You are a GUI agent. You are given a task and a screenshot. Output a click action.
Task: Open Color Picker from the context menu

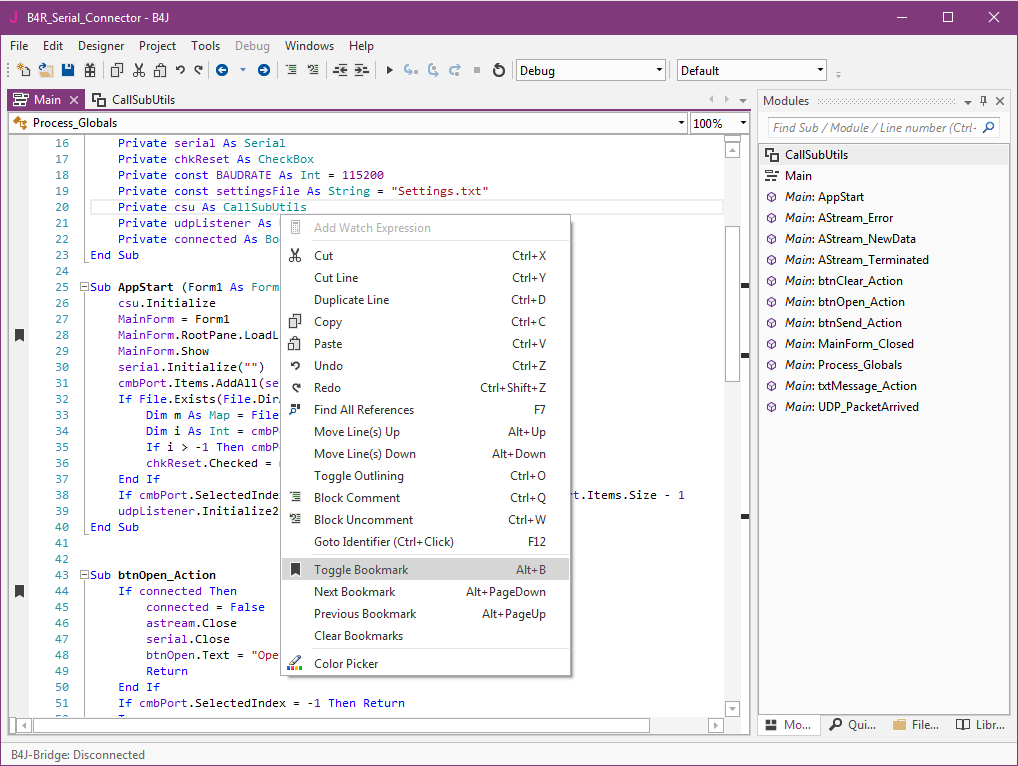[x=346, y=664]
